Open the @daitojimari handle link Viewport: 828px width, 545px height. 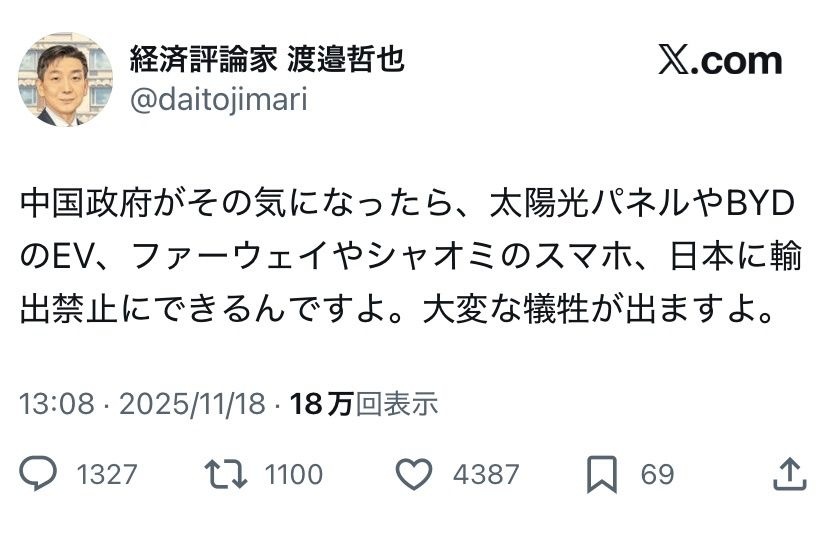pyautogui.click(x=218, y=100)
